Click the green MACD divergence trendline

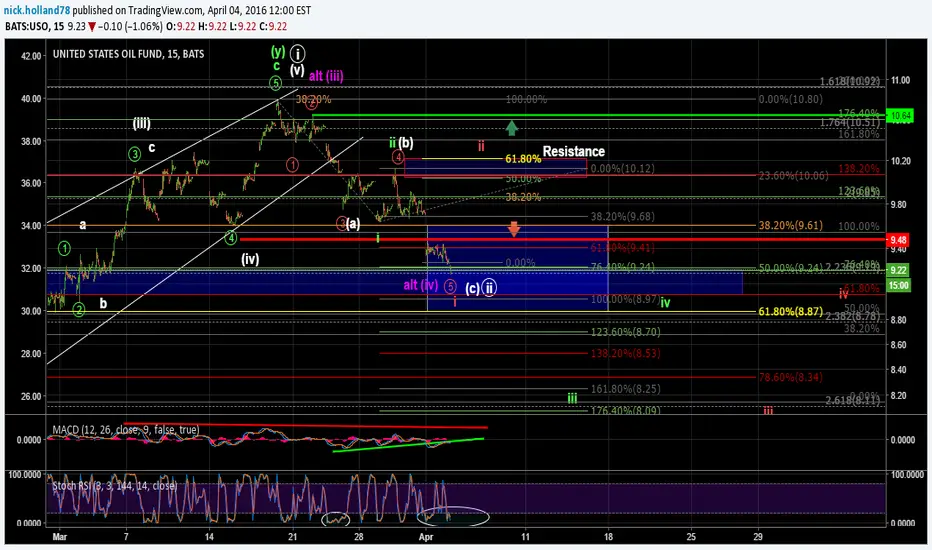408,445
